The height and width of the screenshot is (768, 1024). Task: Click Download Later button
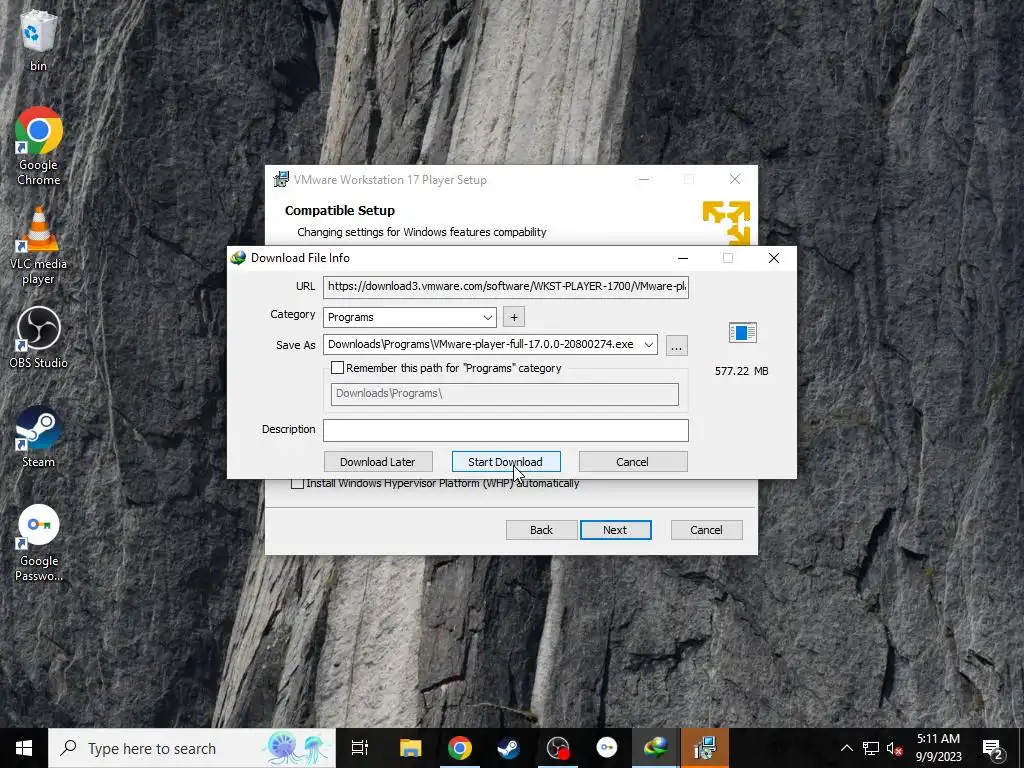point(378,462)
